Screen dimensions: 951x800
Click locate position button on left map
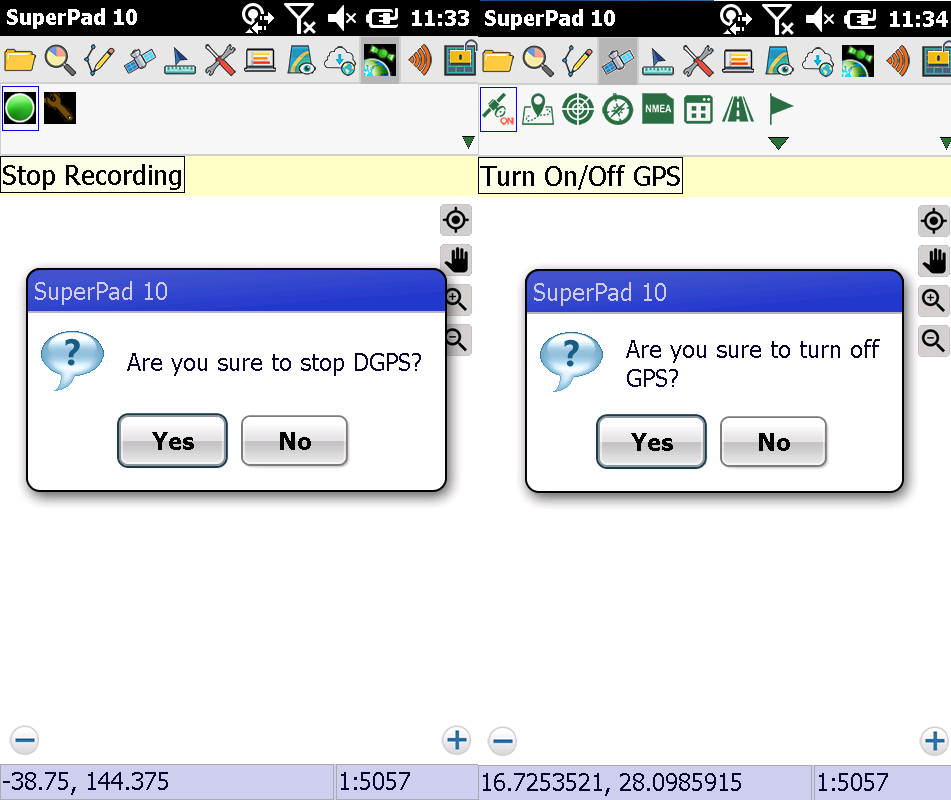(455, 220)
